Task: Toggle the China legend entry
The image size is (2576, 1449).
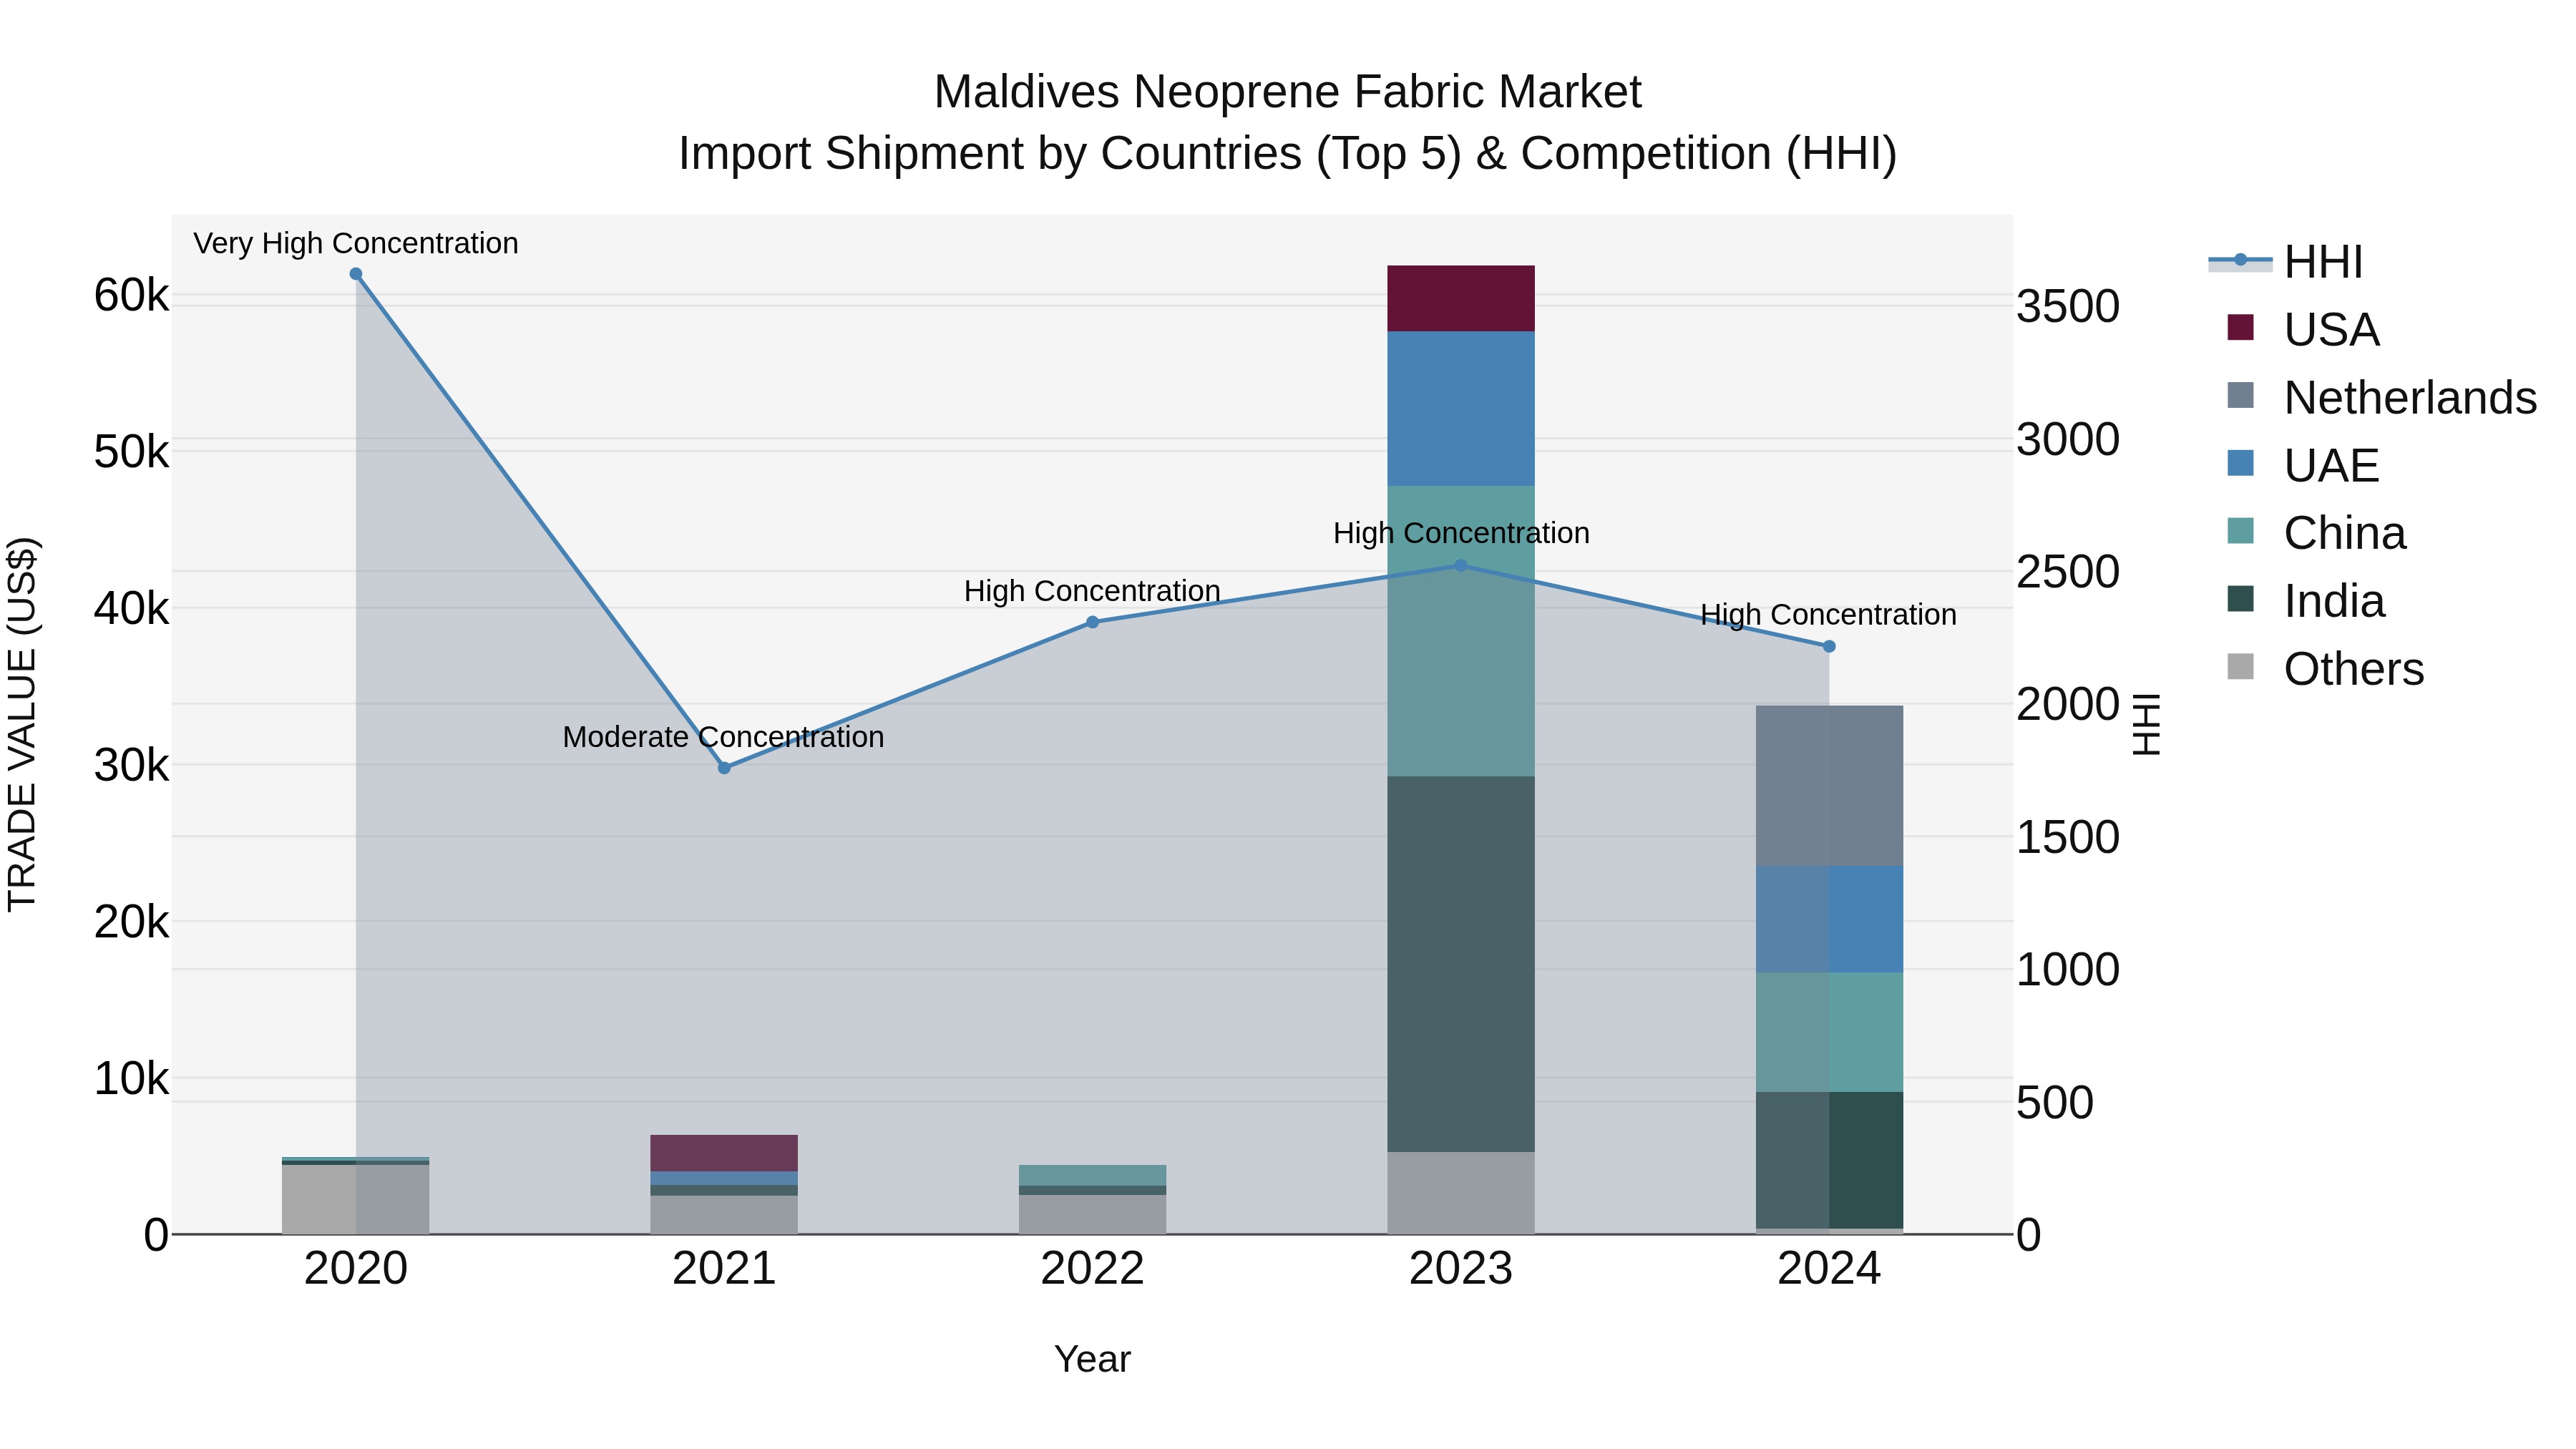Action: point(2316,533)
